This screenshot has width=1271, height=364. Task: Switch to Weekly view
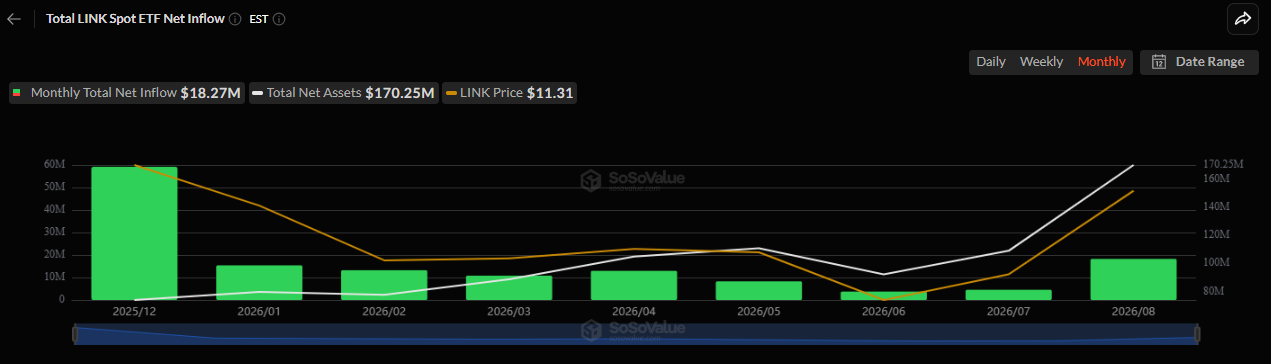coord(1041,62)
